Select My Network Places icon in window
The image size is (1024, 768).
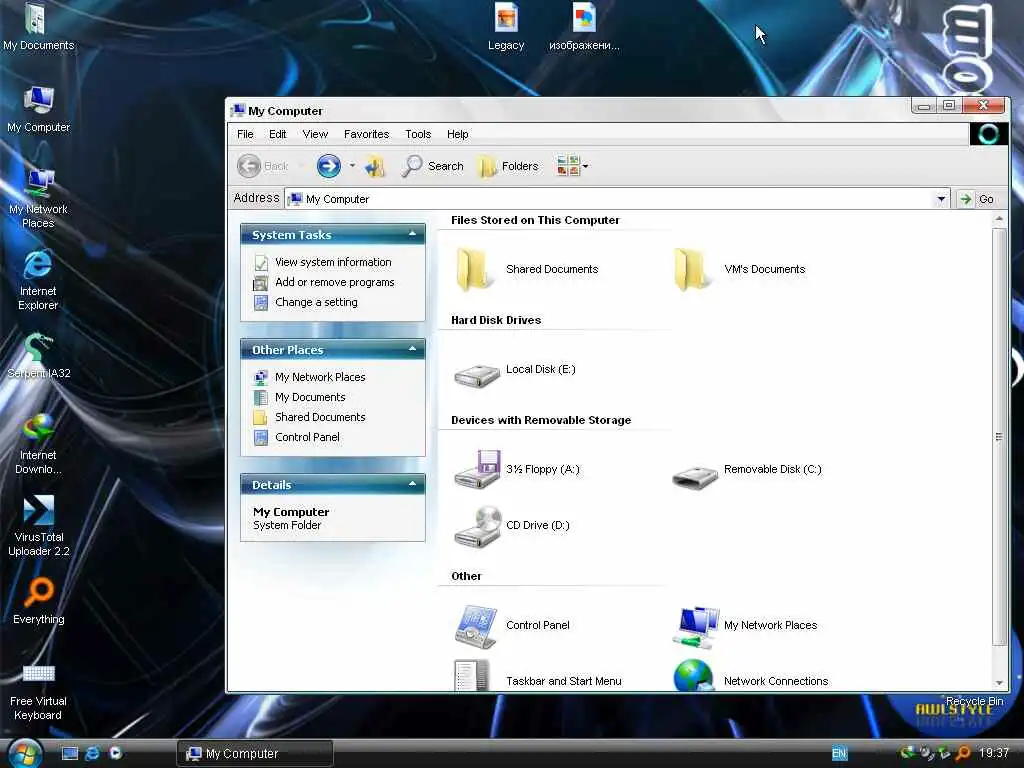pos(696,626)
